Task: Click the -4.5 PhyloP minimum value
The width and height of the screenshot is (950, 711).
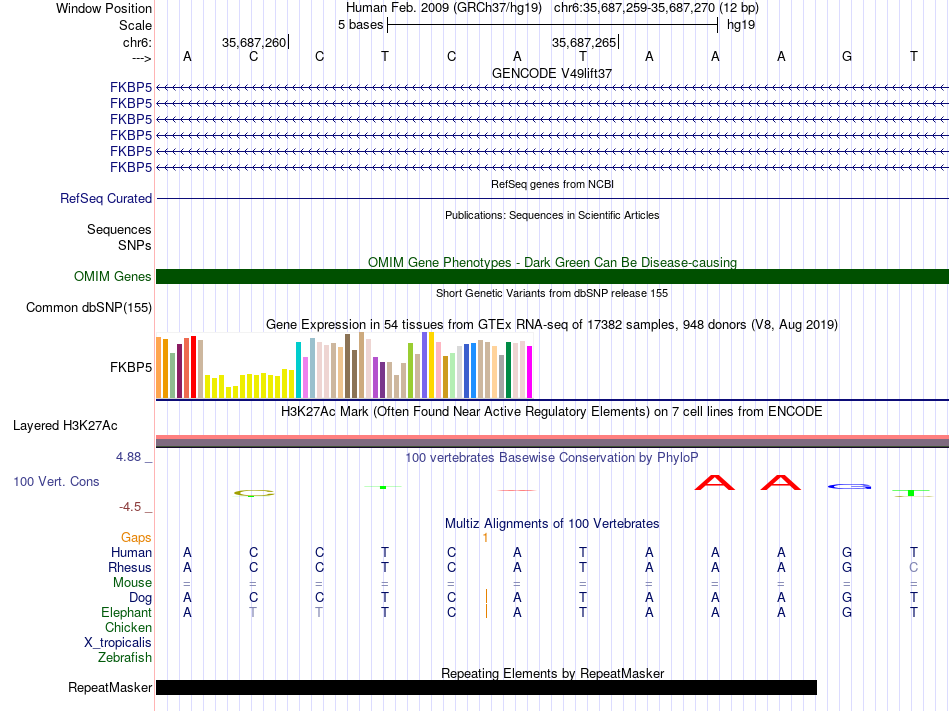Action: pos(130,506)
